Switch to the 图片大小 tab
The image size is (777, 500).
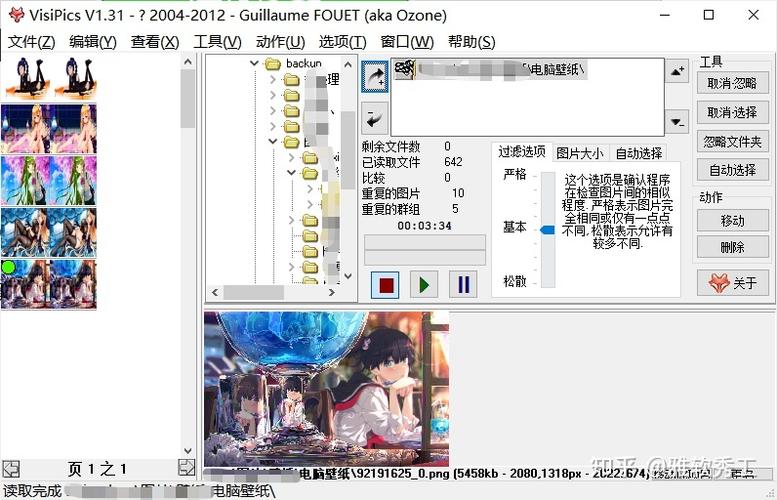[x=580, y=153]
